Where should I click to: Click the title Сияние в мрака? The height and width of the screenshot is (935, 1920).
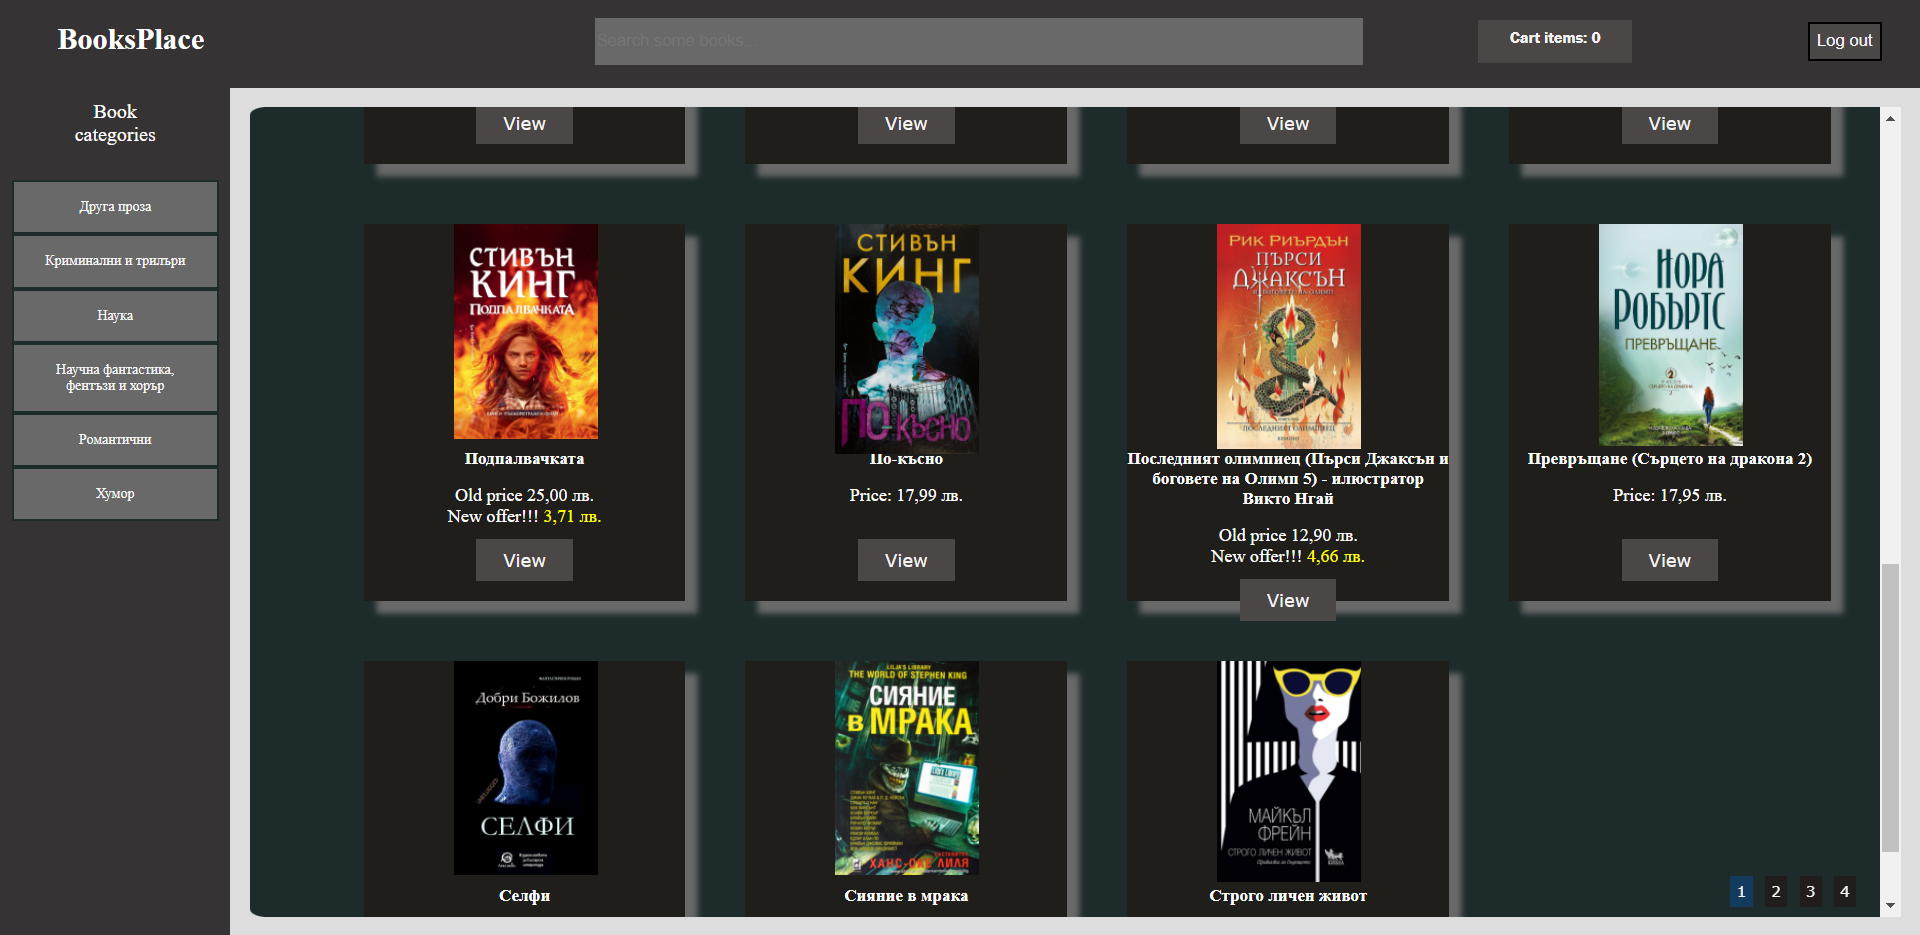point(906,896)
